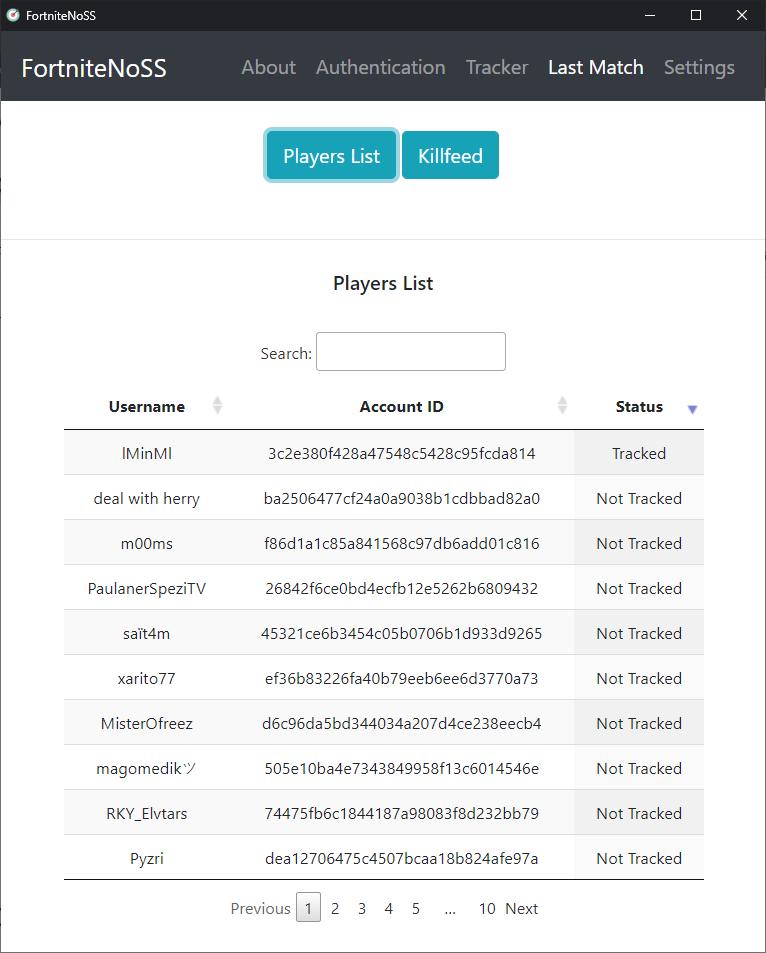Click Not Tracked status for Pyzri

coord(639,858)
